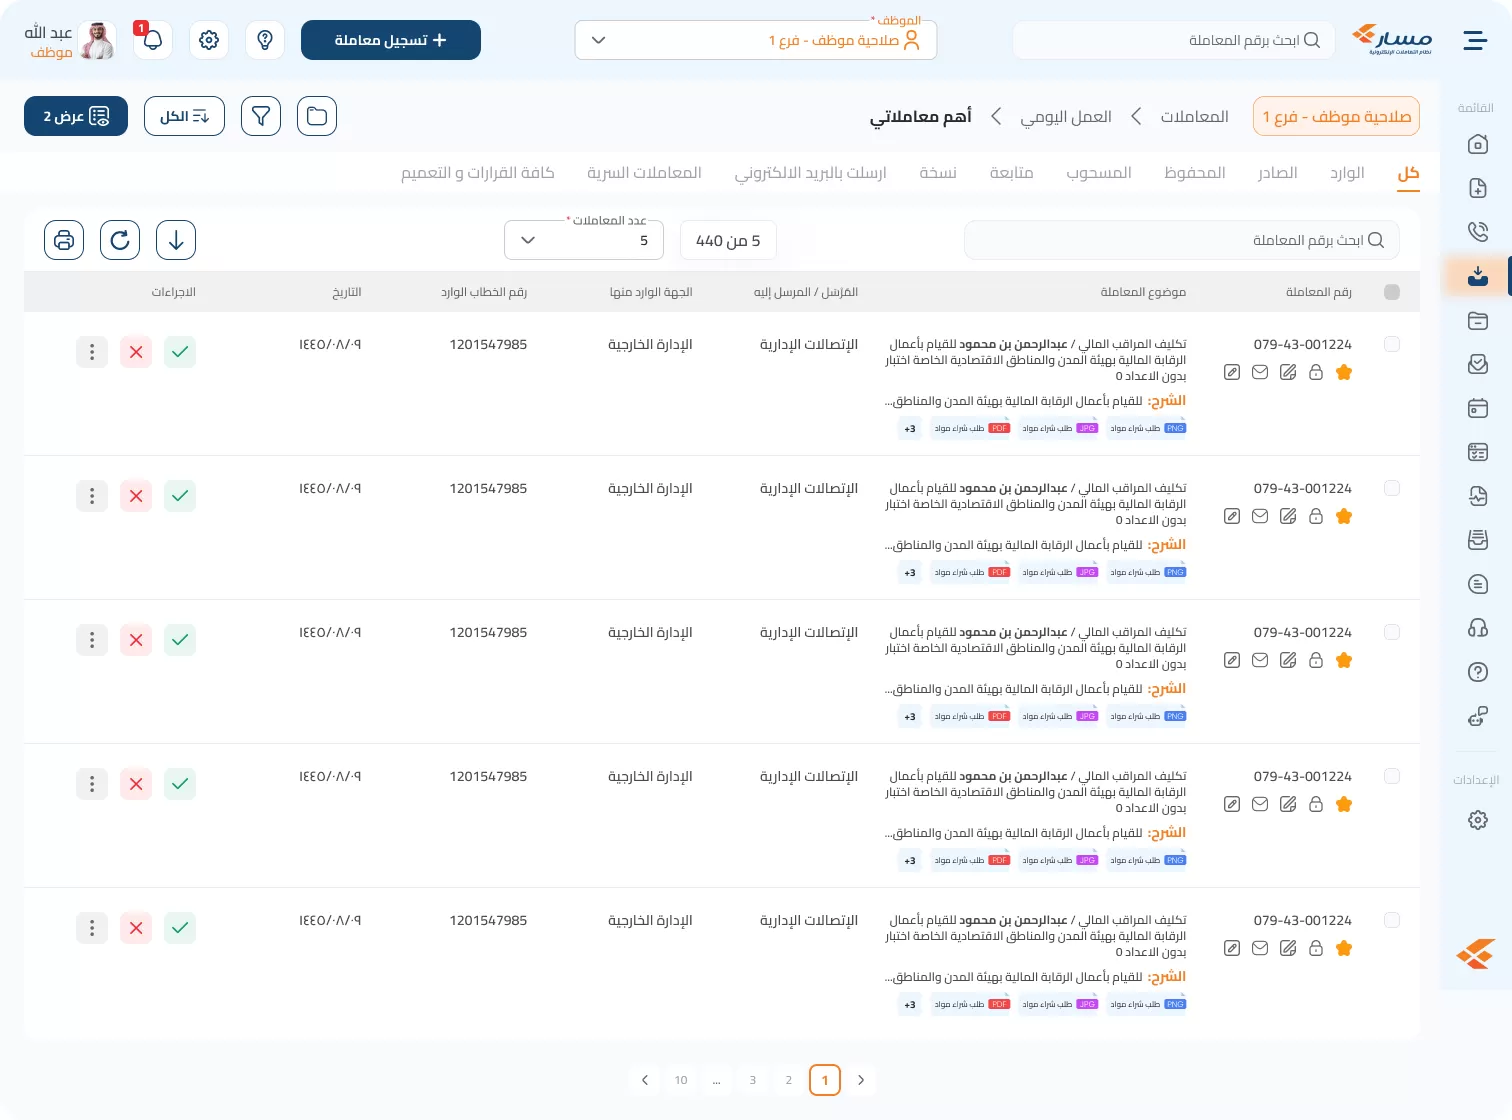
Task: Focus the table ابحث برقم المعاملة search field
Action: coord(1182,240)
